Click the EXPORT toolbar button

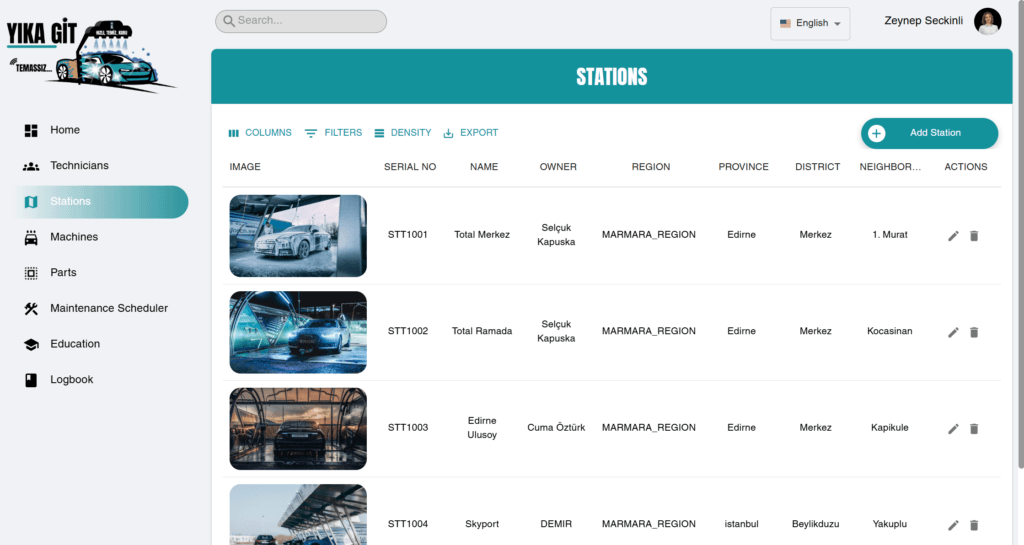click(470, 132)
